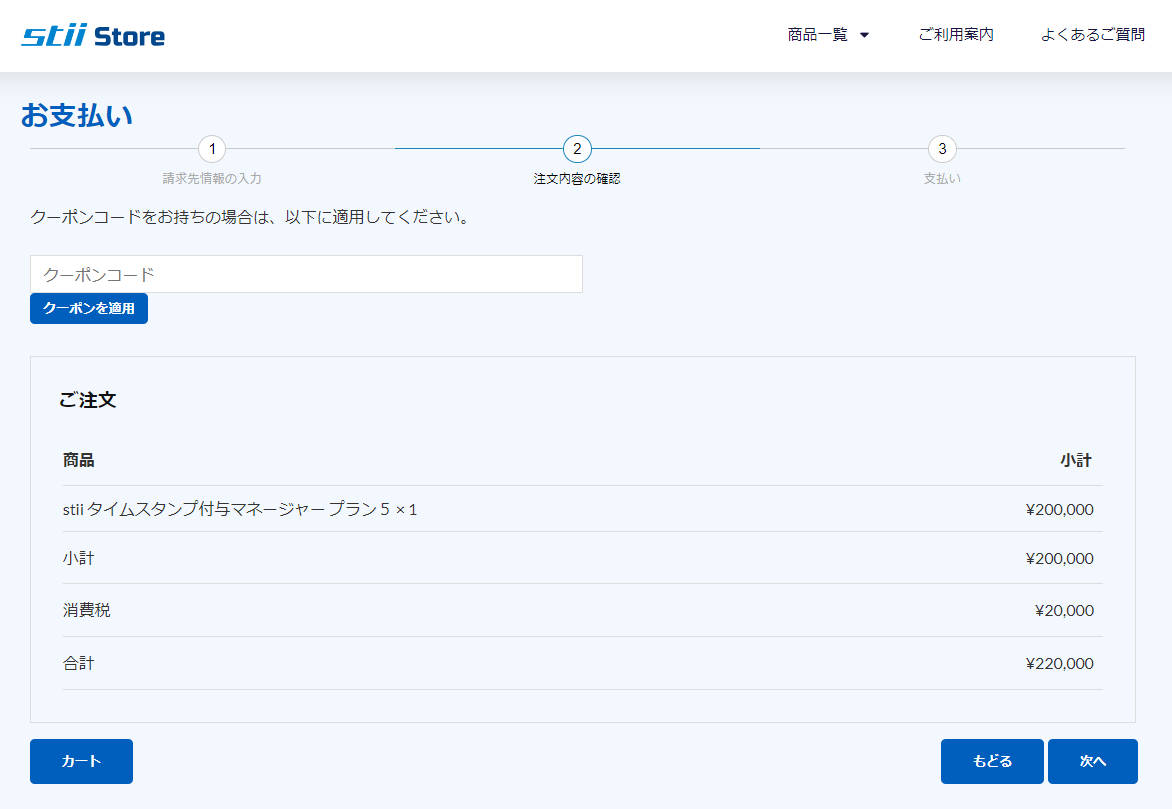Screen dimensions: 1172x809
Task: Click the stii Store logo
Action: click(x=93, y=37)
